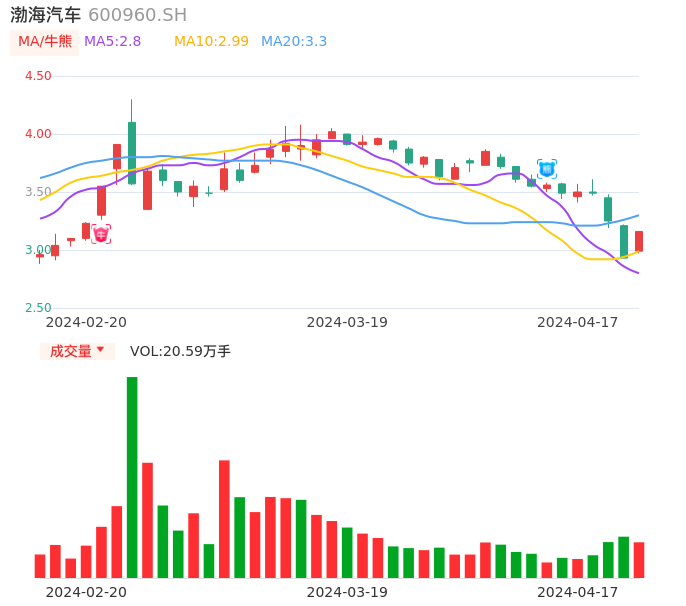
Task: Click the last red candlestick at right edge
Action: (639, 242)
